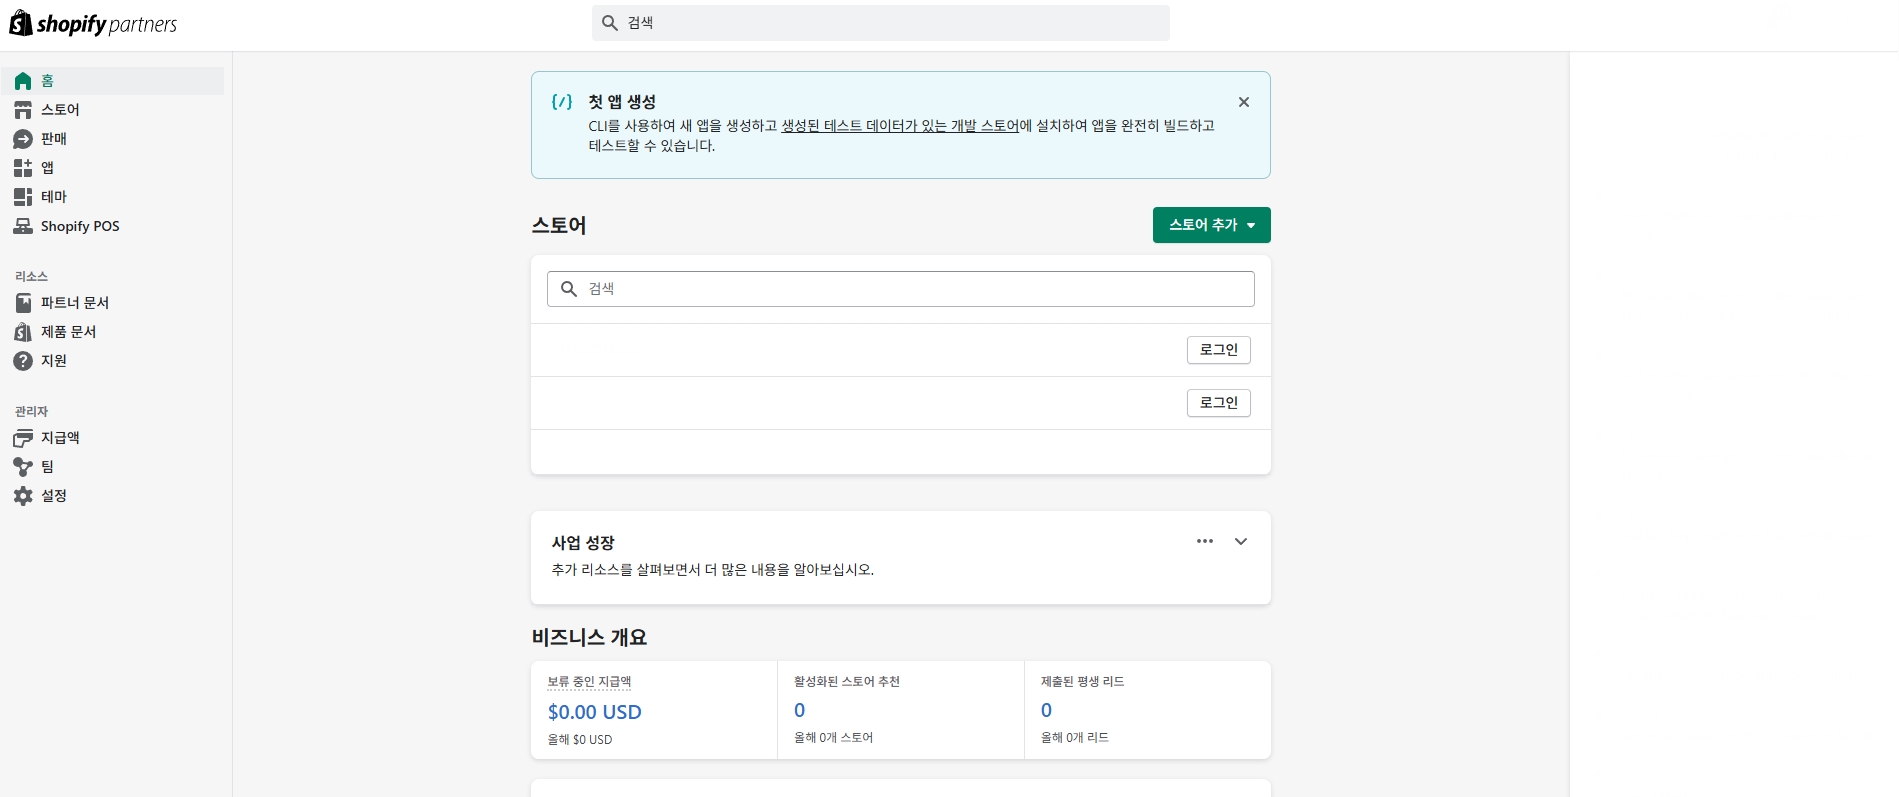Click the second store's 로그인 button
The image size is (1899, 797).
tap(1218, 403)
